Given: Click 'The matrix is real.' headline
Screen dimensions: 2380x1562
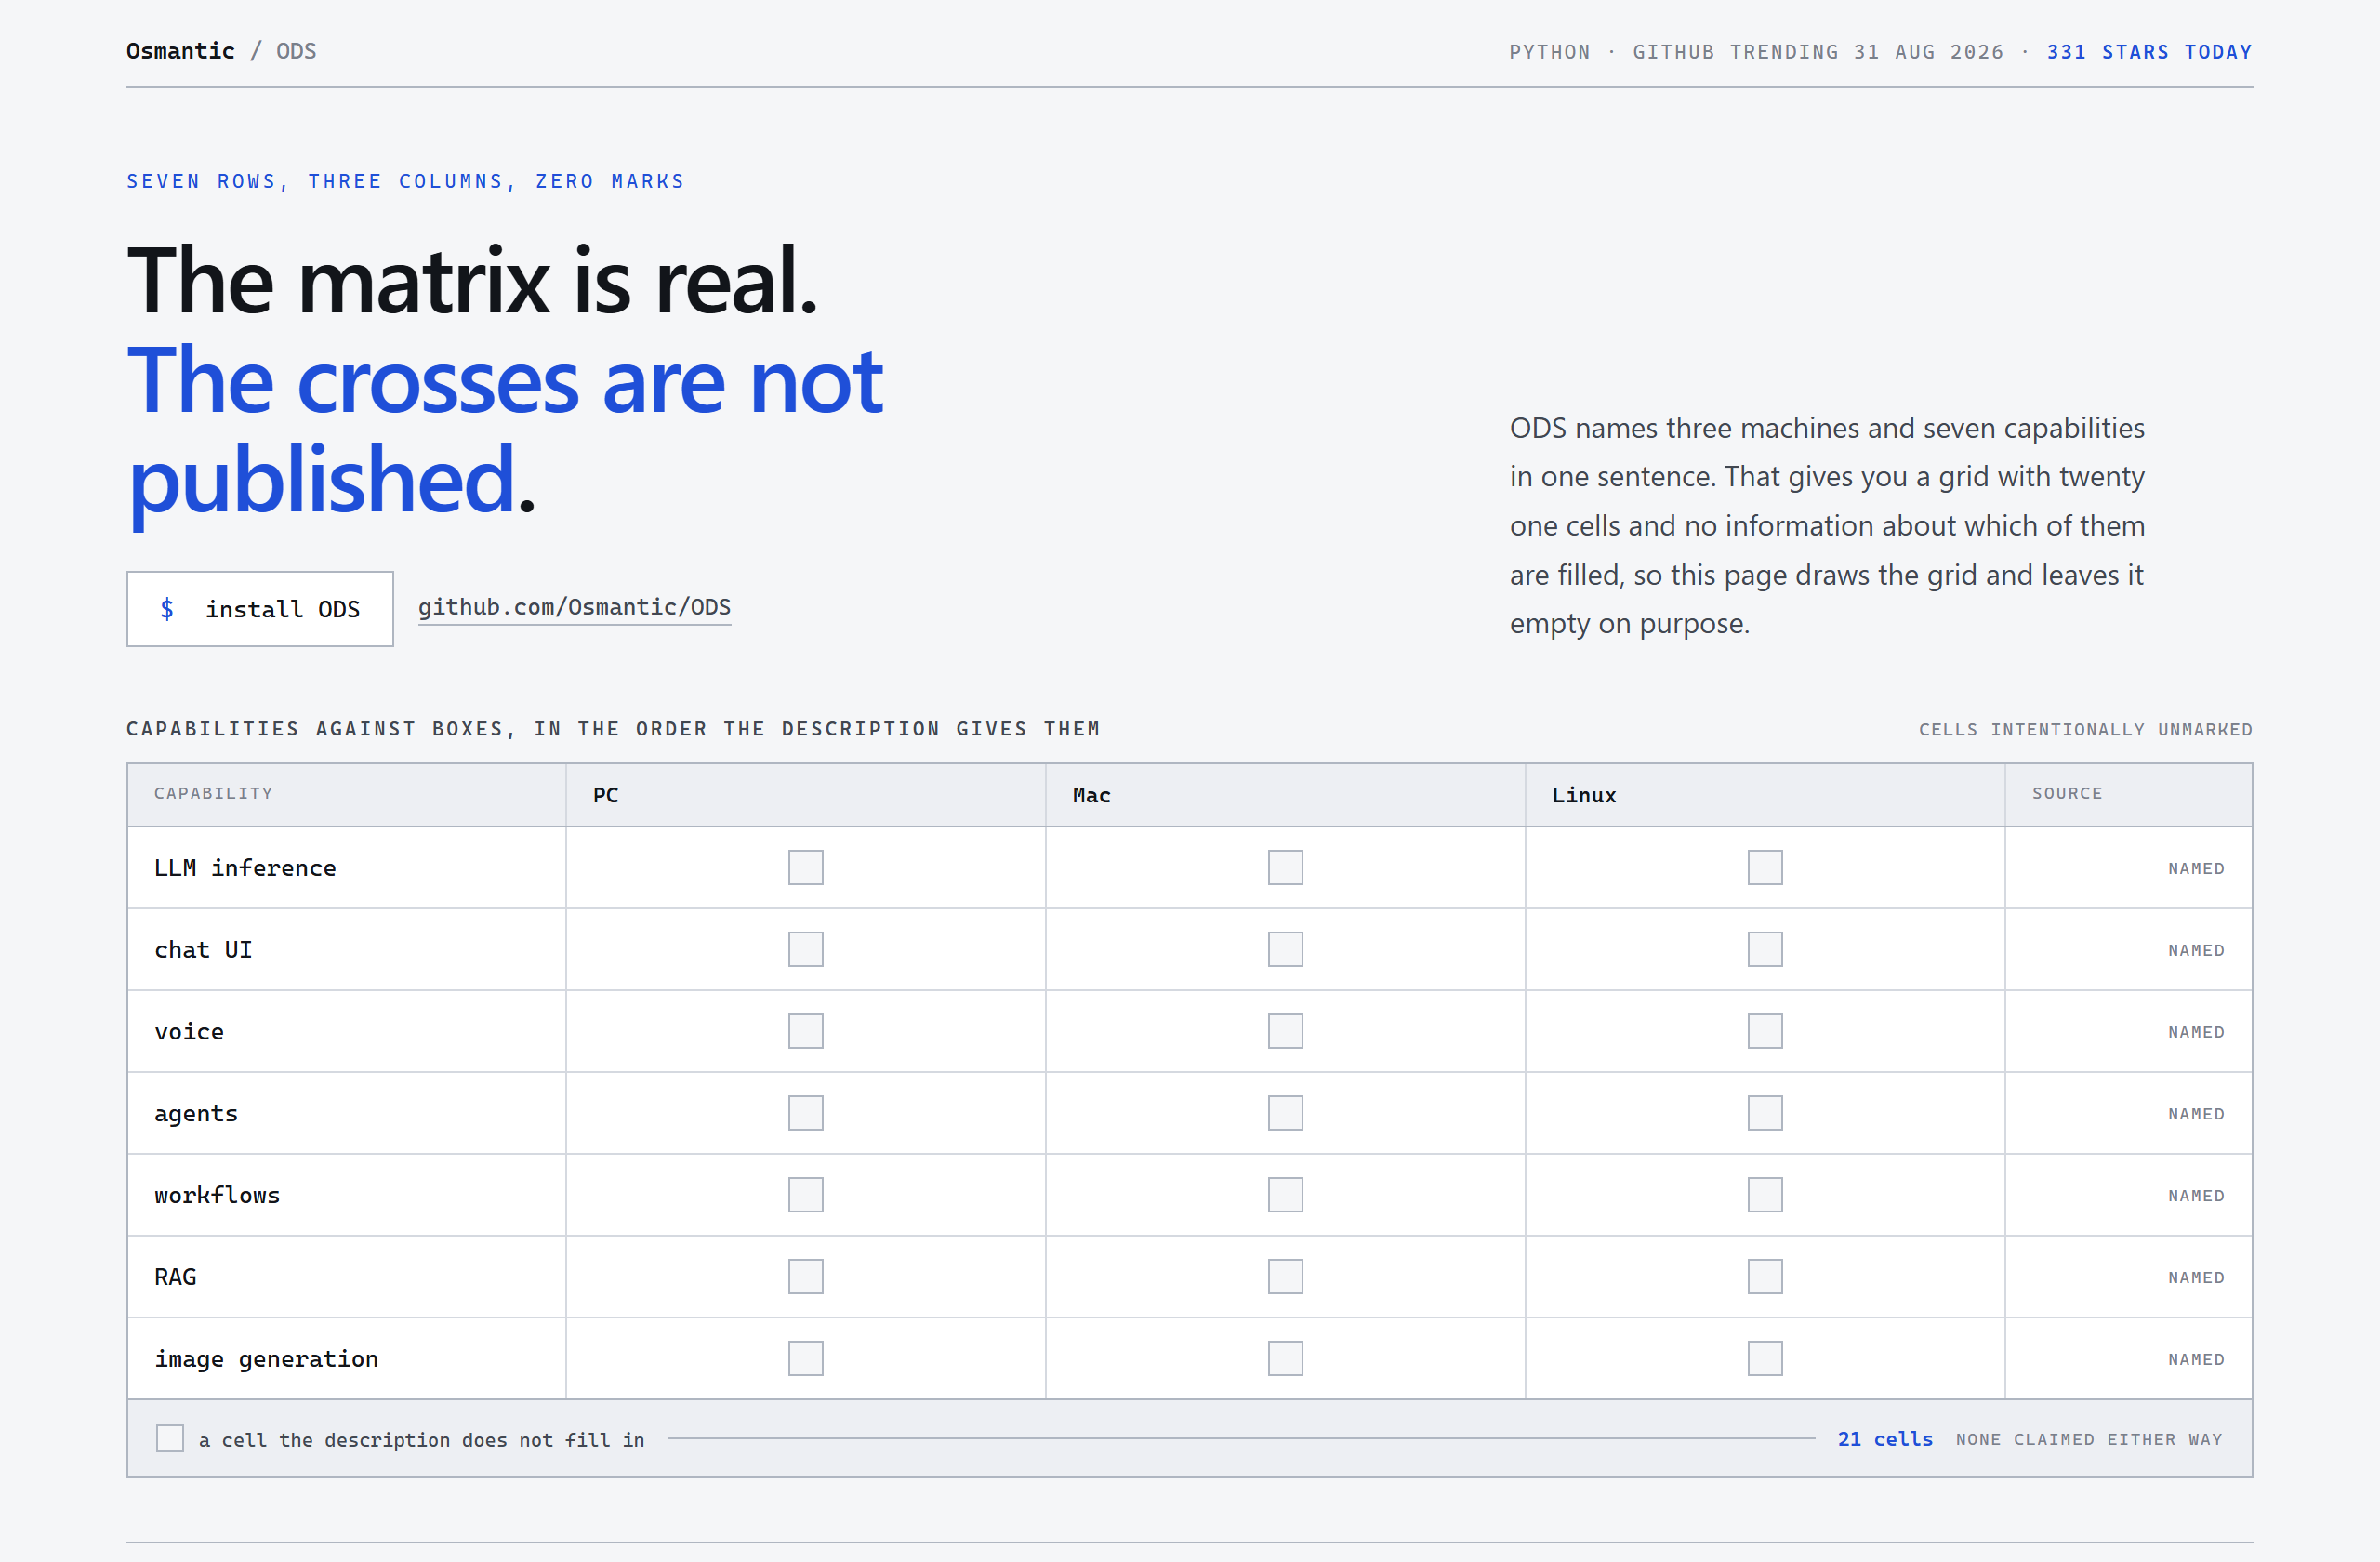Looking at the screenshot, I should pos(472,281).
